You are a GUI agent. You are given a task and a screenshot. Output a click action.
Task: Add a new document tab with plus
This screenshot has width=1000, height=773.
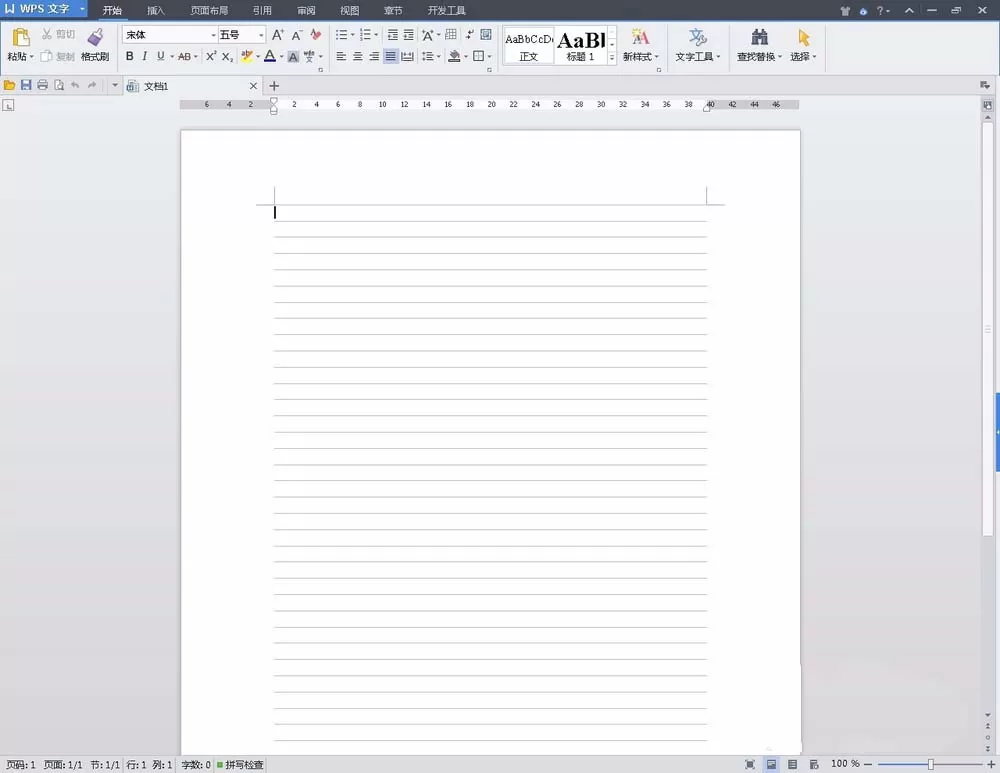[274, 85]
